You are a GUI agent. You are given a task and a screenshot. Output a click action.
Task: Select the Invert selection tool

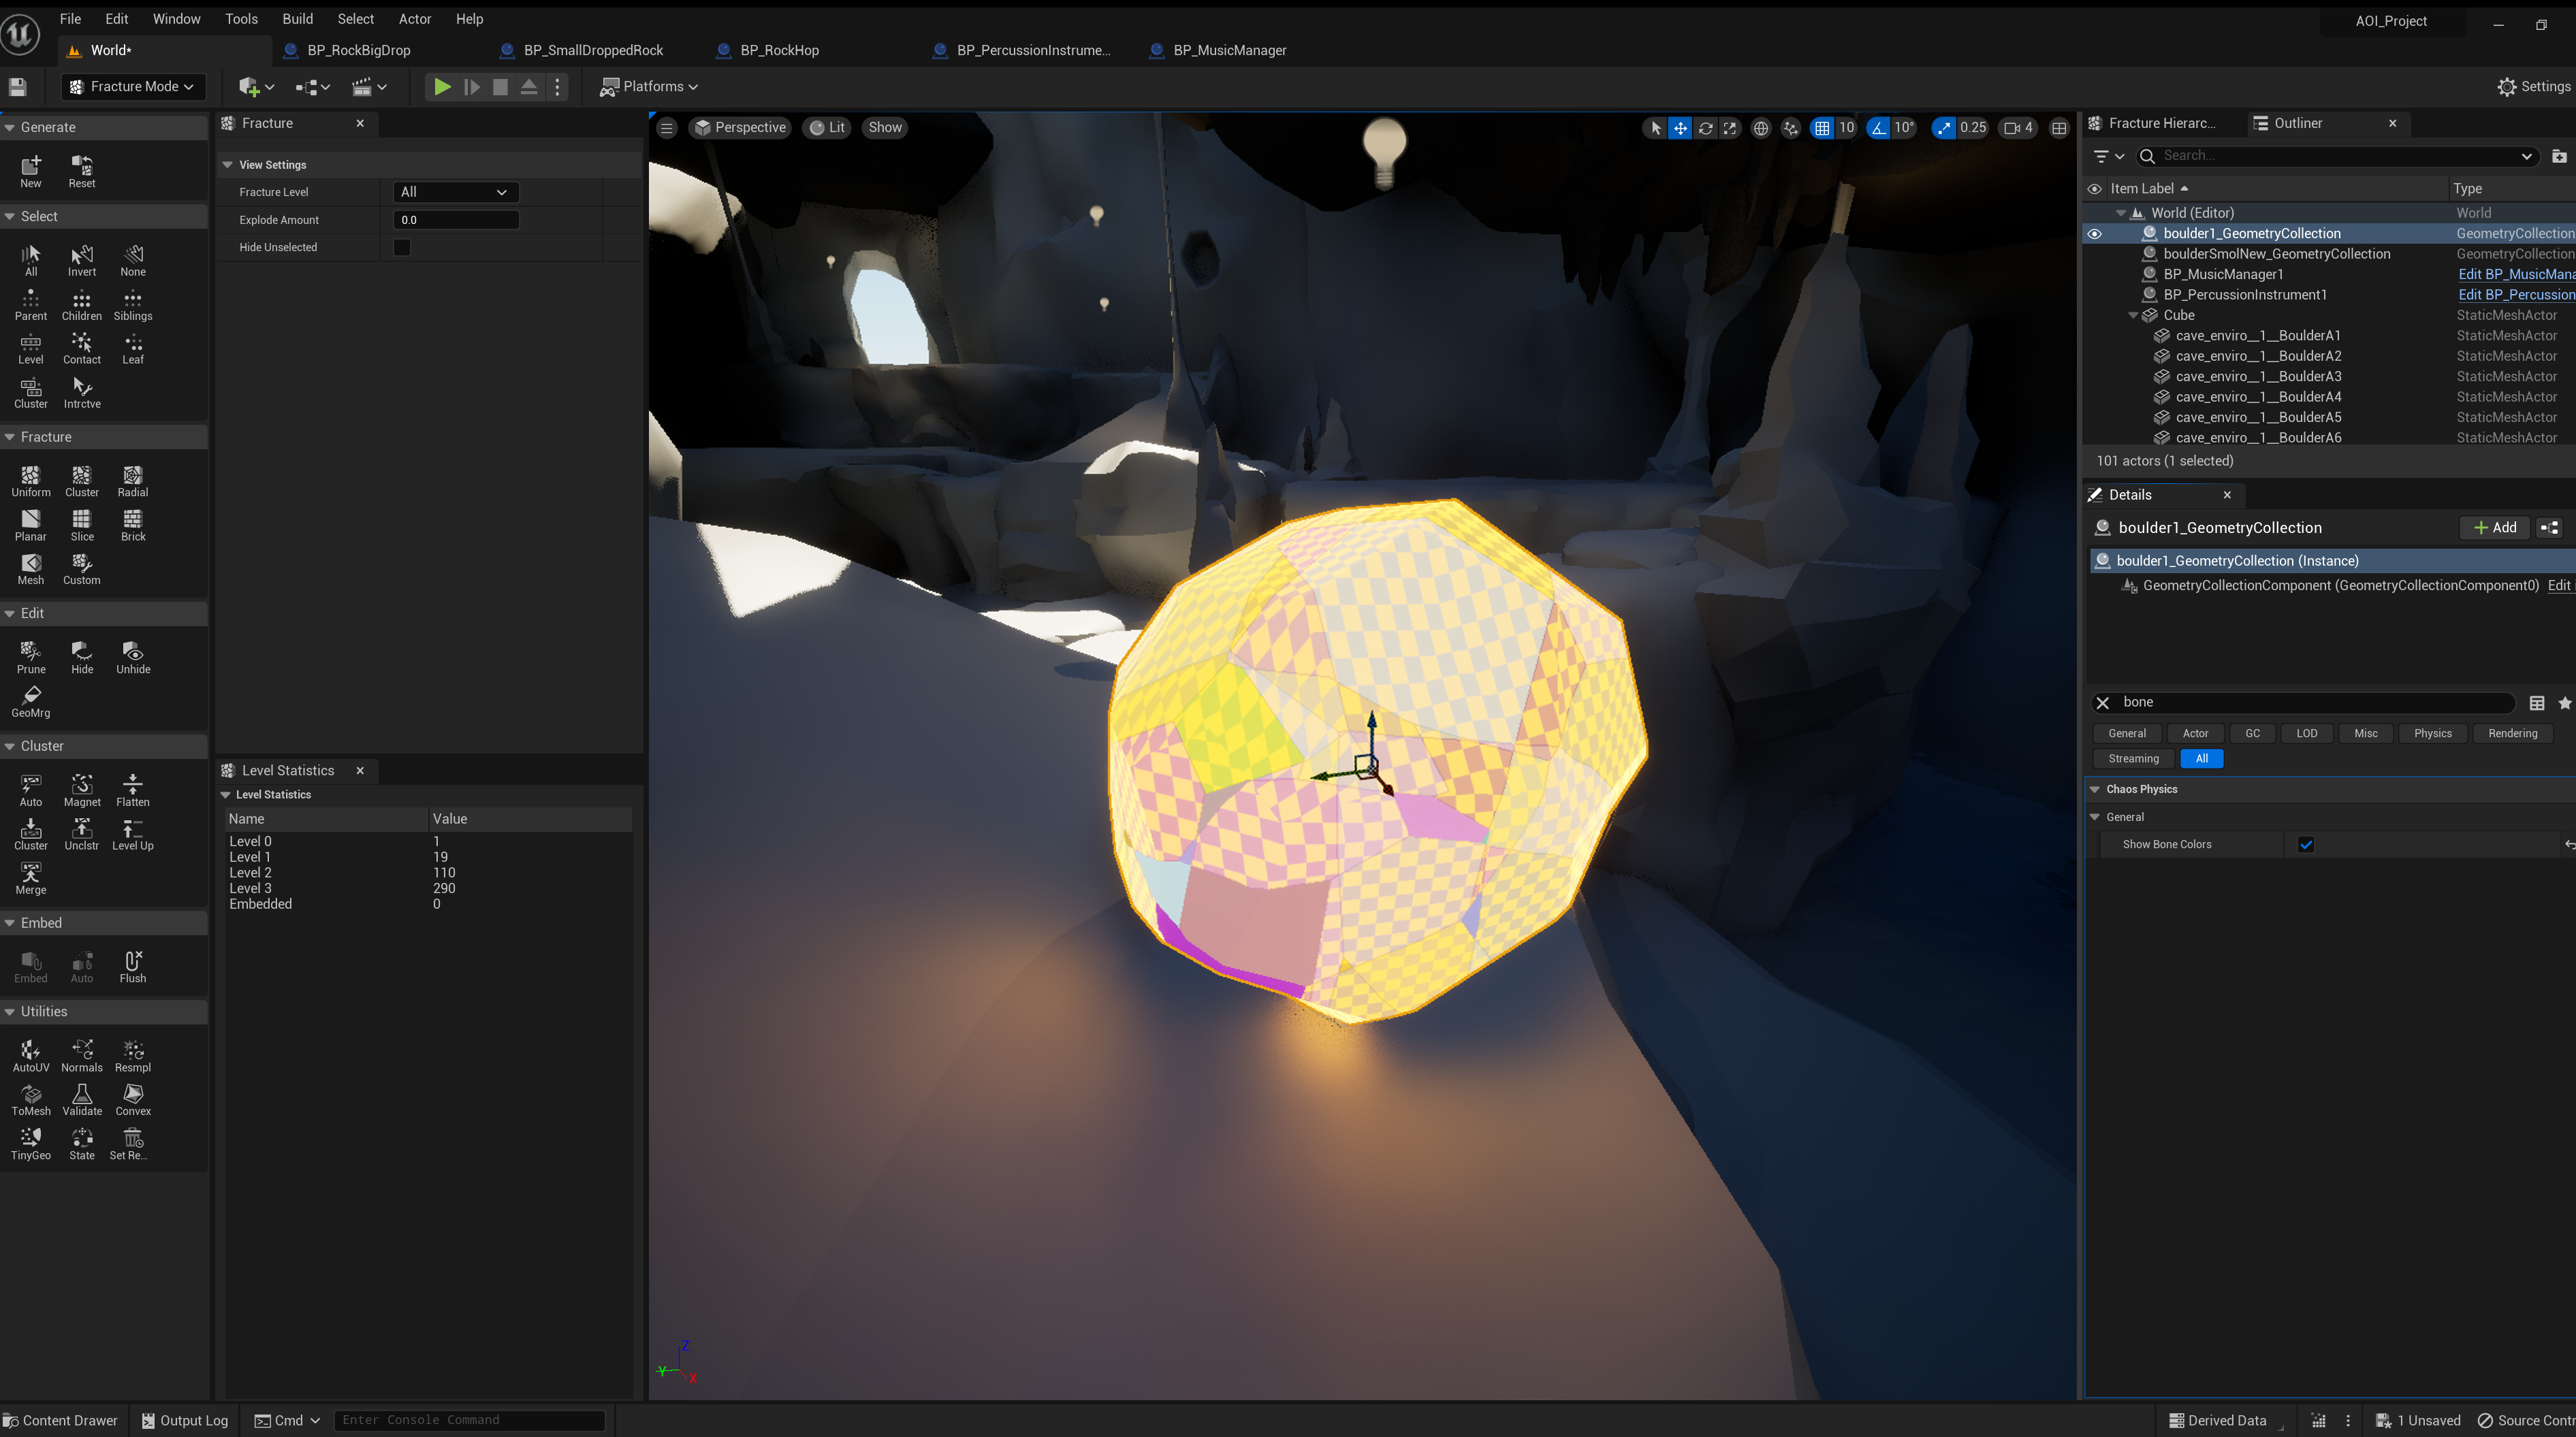point(82,260)
